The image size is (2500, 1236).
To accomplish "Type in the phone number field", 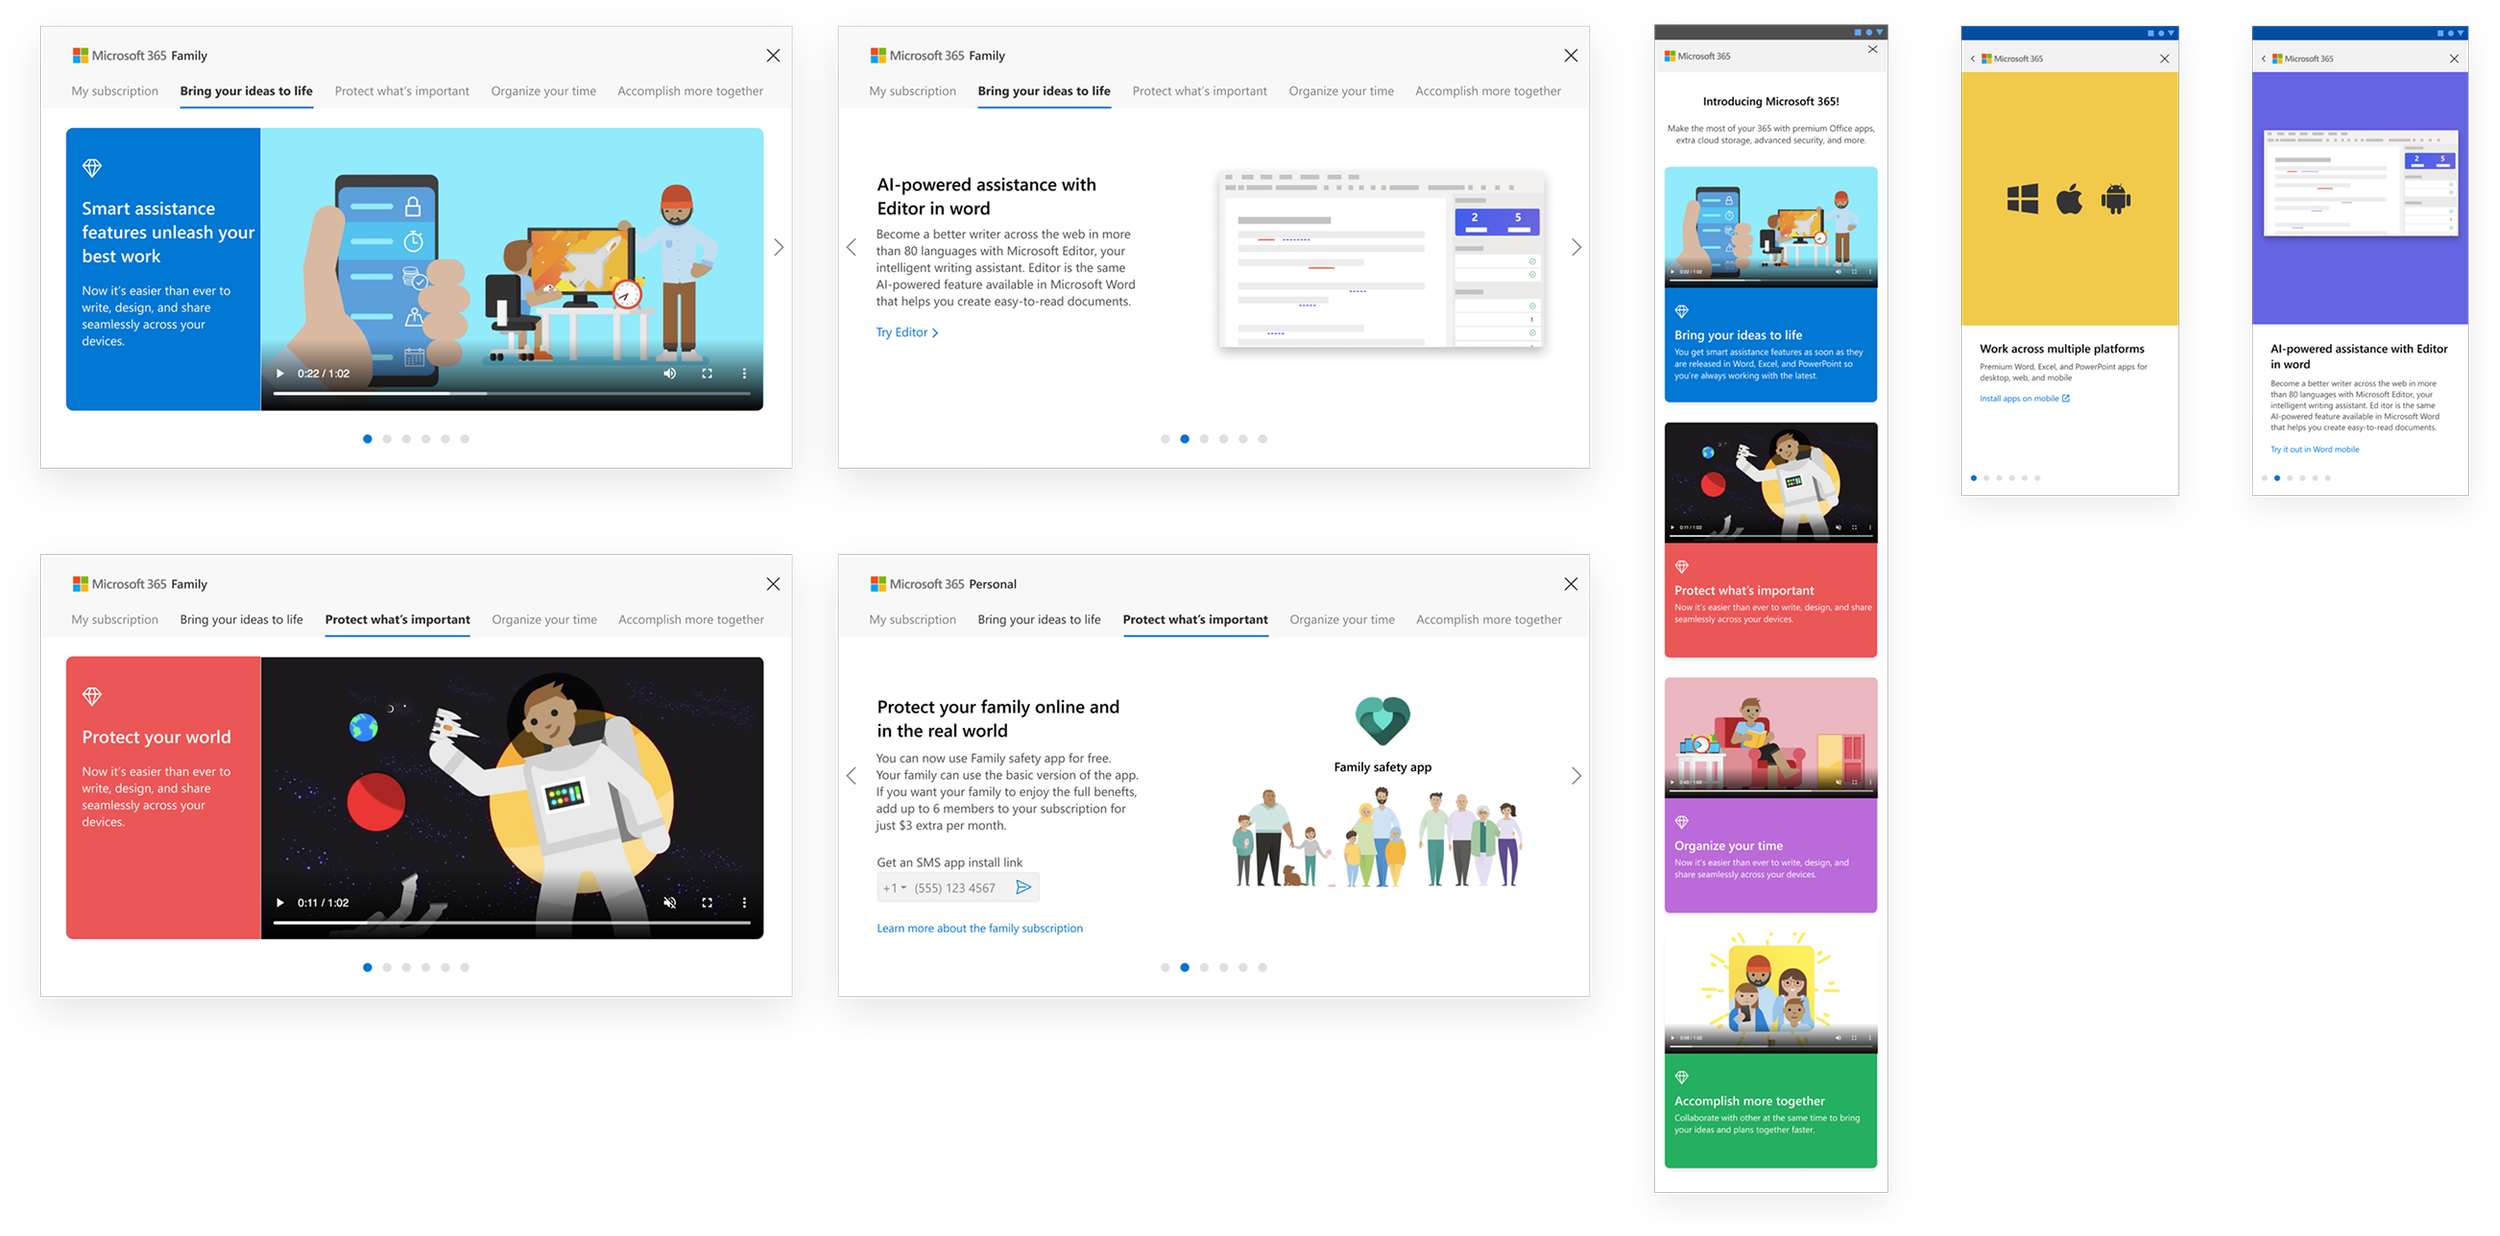I will (955, 888).
